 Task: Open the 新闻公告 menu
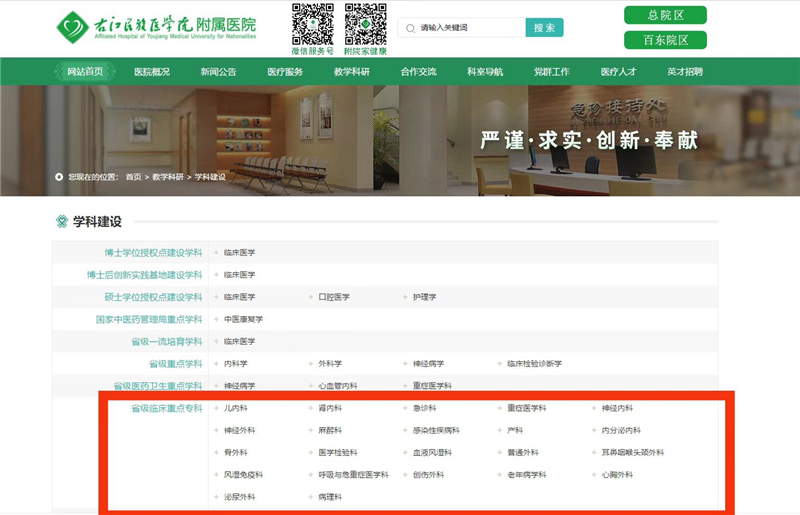pos(218,72)
